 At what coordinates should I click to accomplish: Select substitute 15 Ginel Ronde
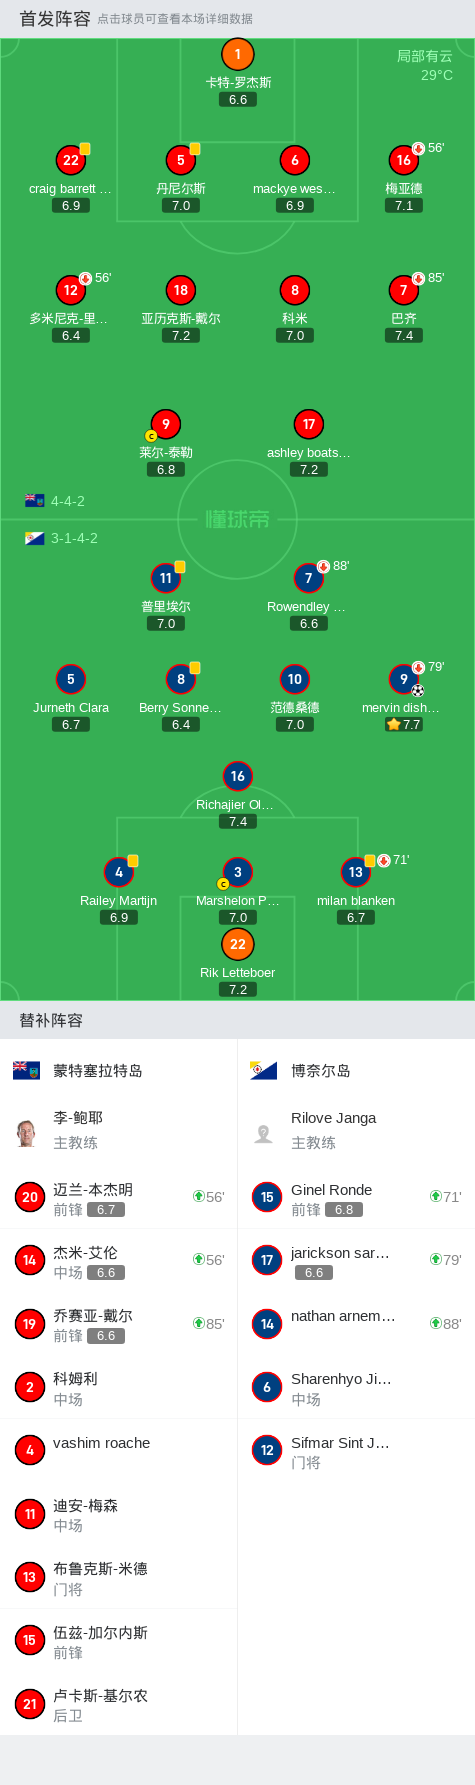pos(356,1197)
